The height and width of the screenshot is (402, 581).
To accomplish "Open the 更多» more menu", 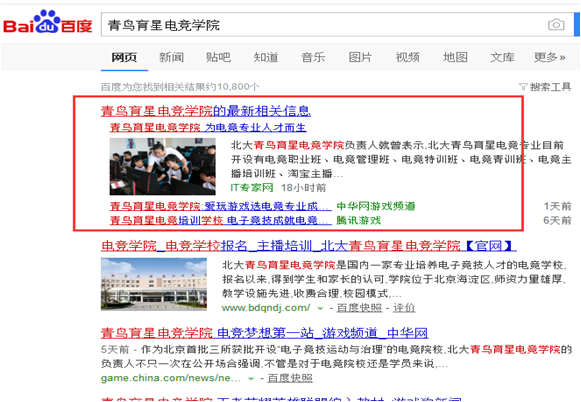I will click(x=550, y=57).
